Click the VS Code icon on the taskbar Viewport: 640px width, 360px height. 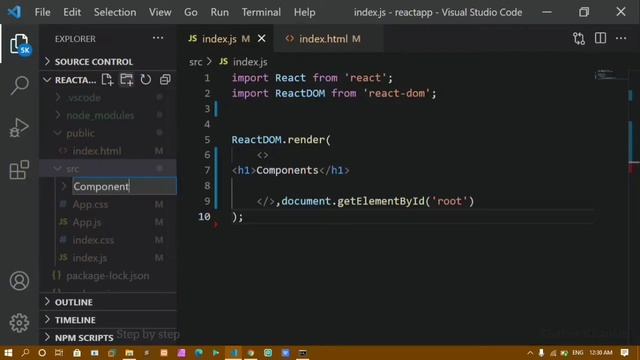click(233, 353)
